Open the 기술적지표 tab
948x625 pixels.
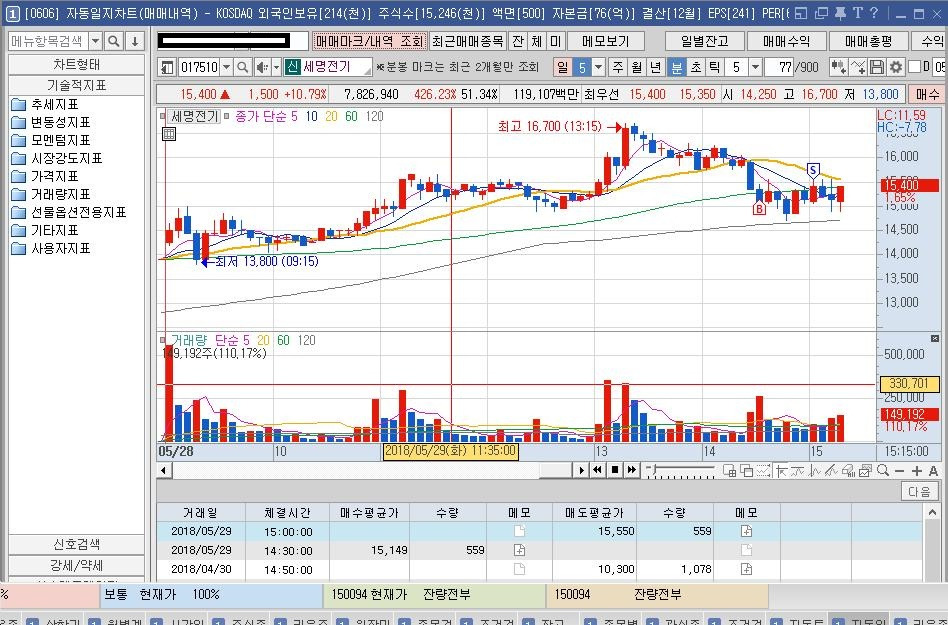click(x=76, y=85)
